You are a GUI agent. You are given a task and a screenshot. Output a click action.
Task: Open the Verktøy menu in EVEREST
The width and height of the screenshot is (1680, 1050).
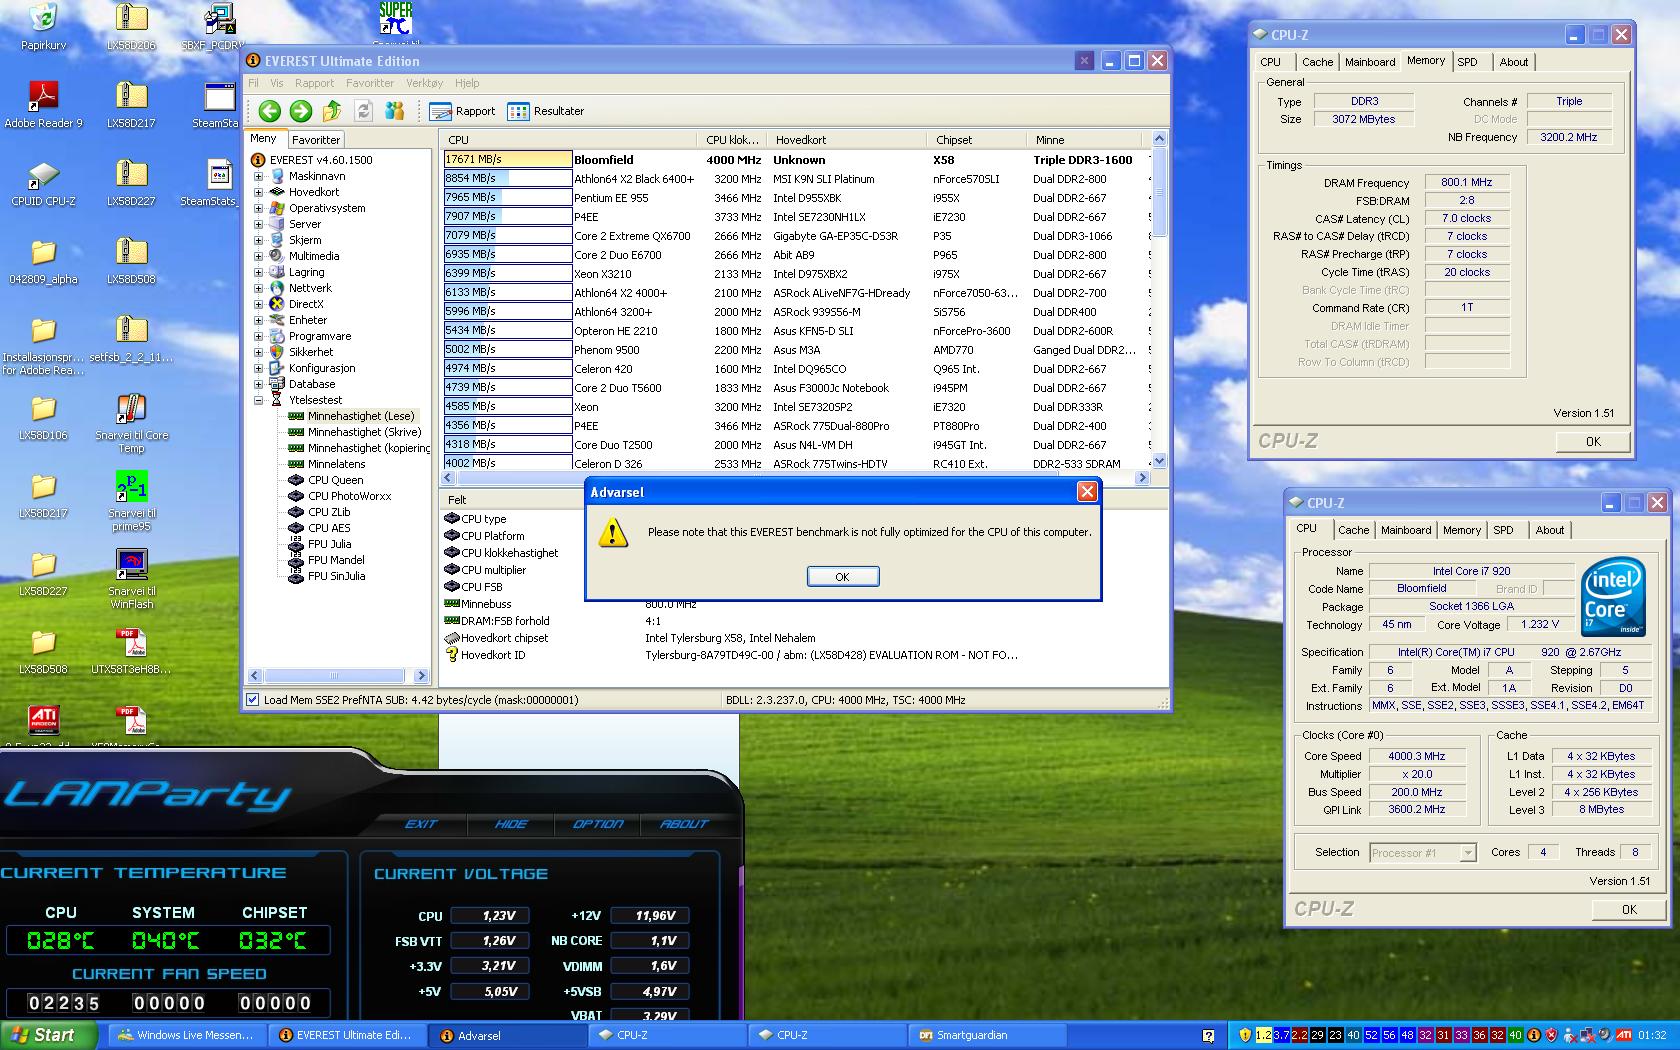(x=424, y=83)
